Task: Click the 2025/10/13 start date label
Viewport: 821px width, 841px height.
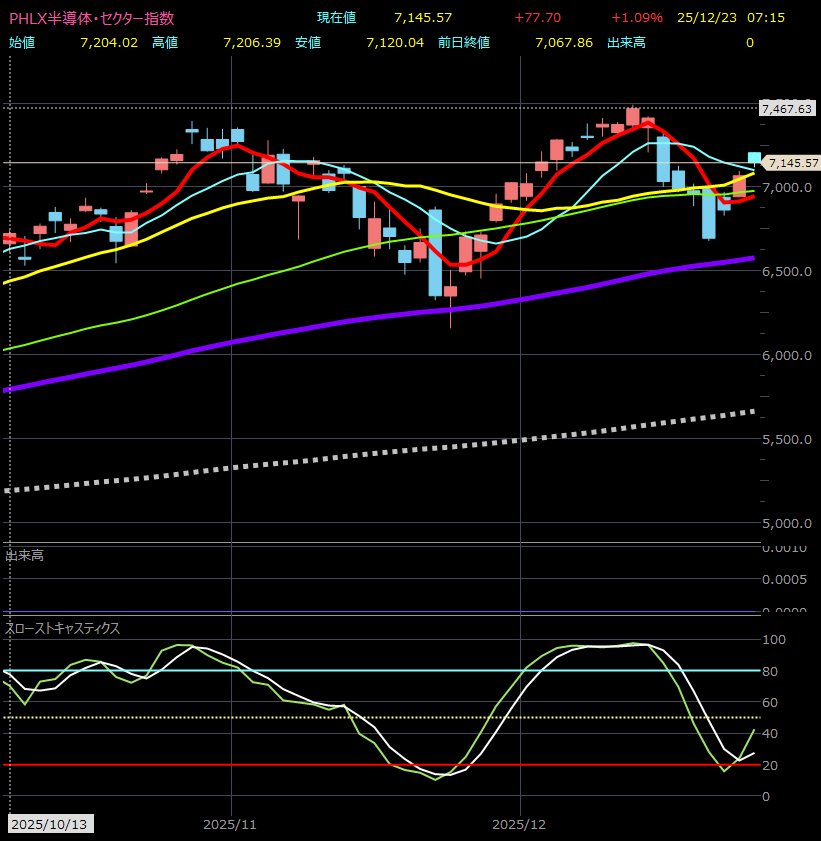Action: click(x=48, y=825)
